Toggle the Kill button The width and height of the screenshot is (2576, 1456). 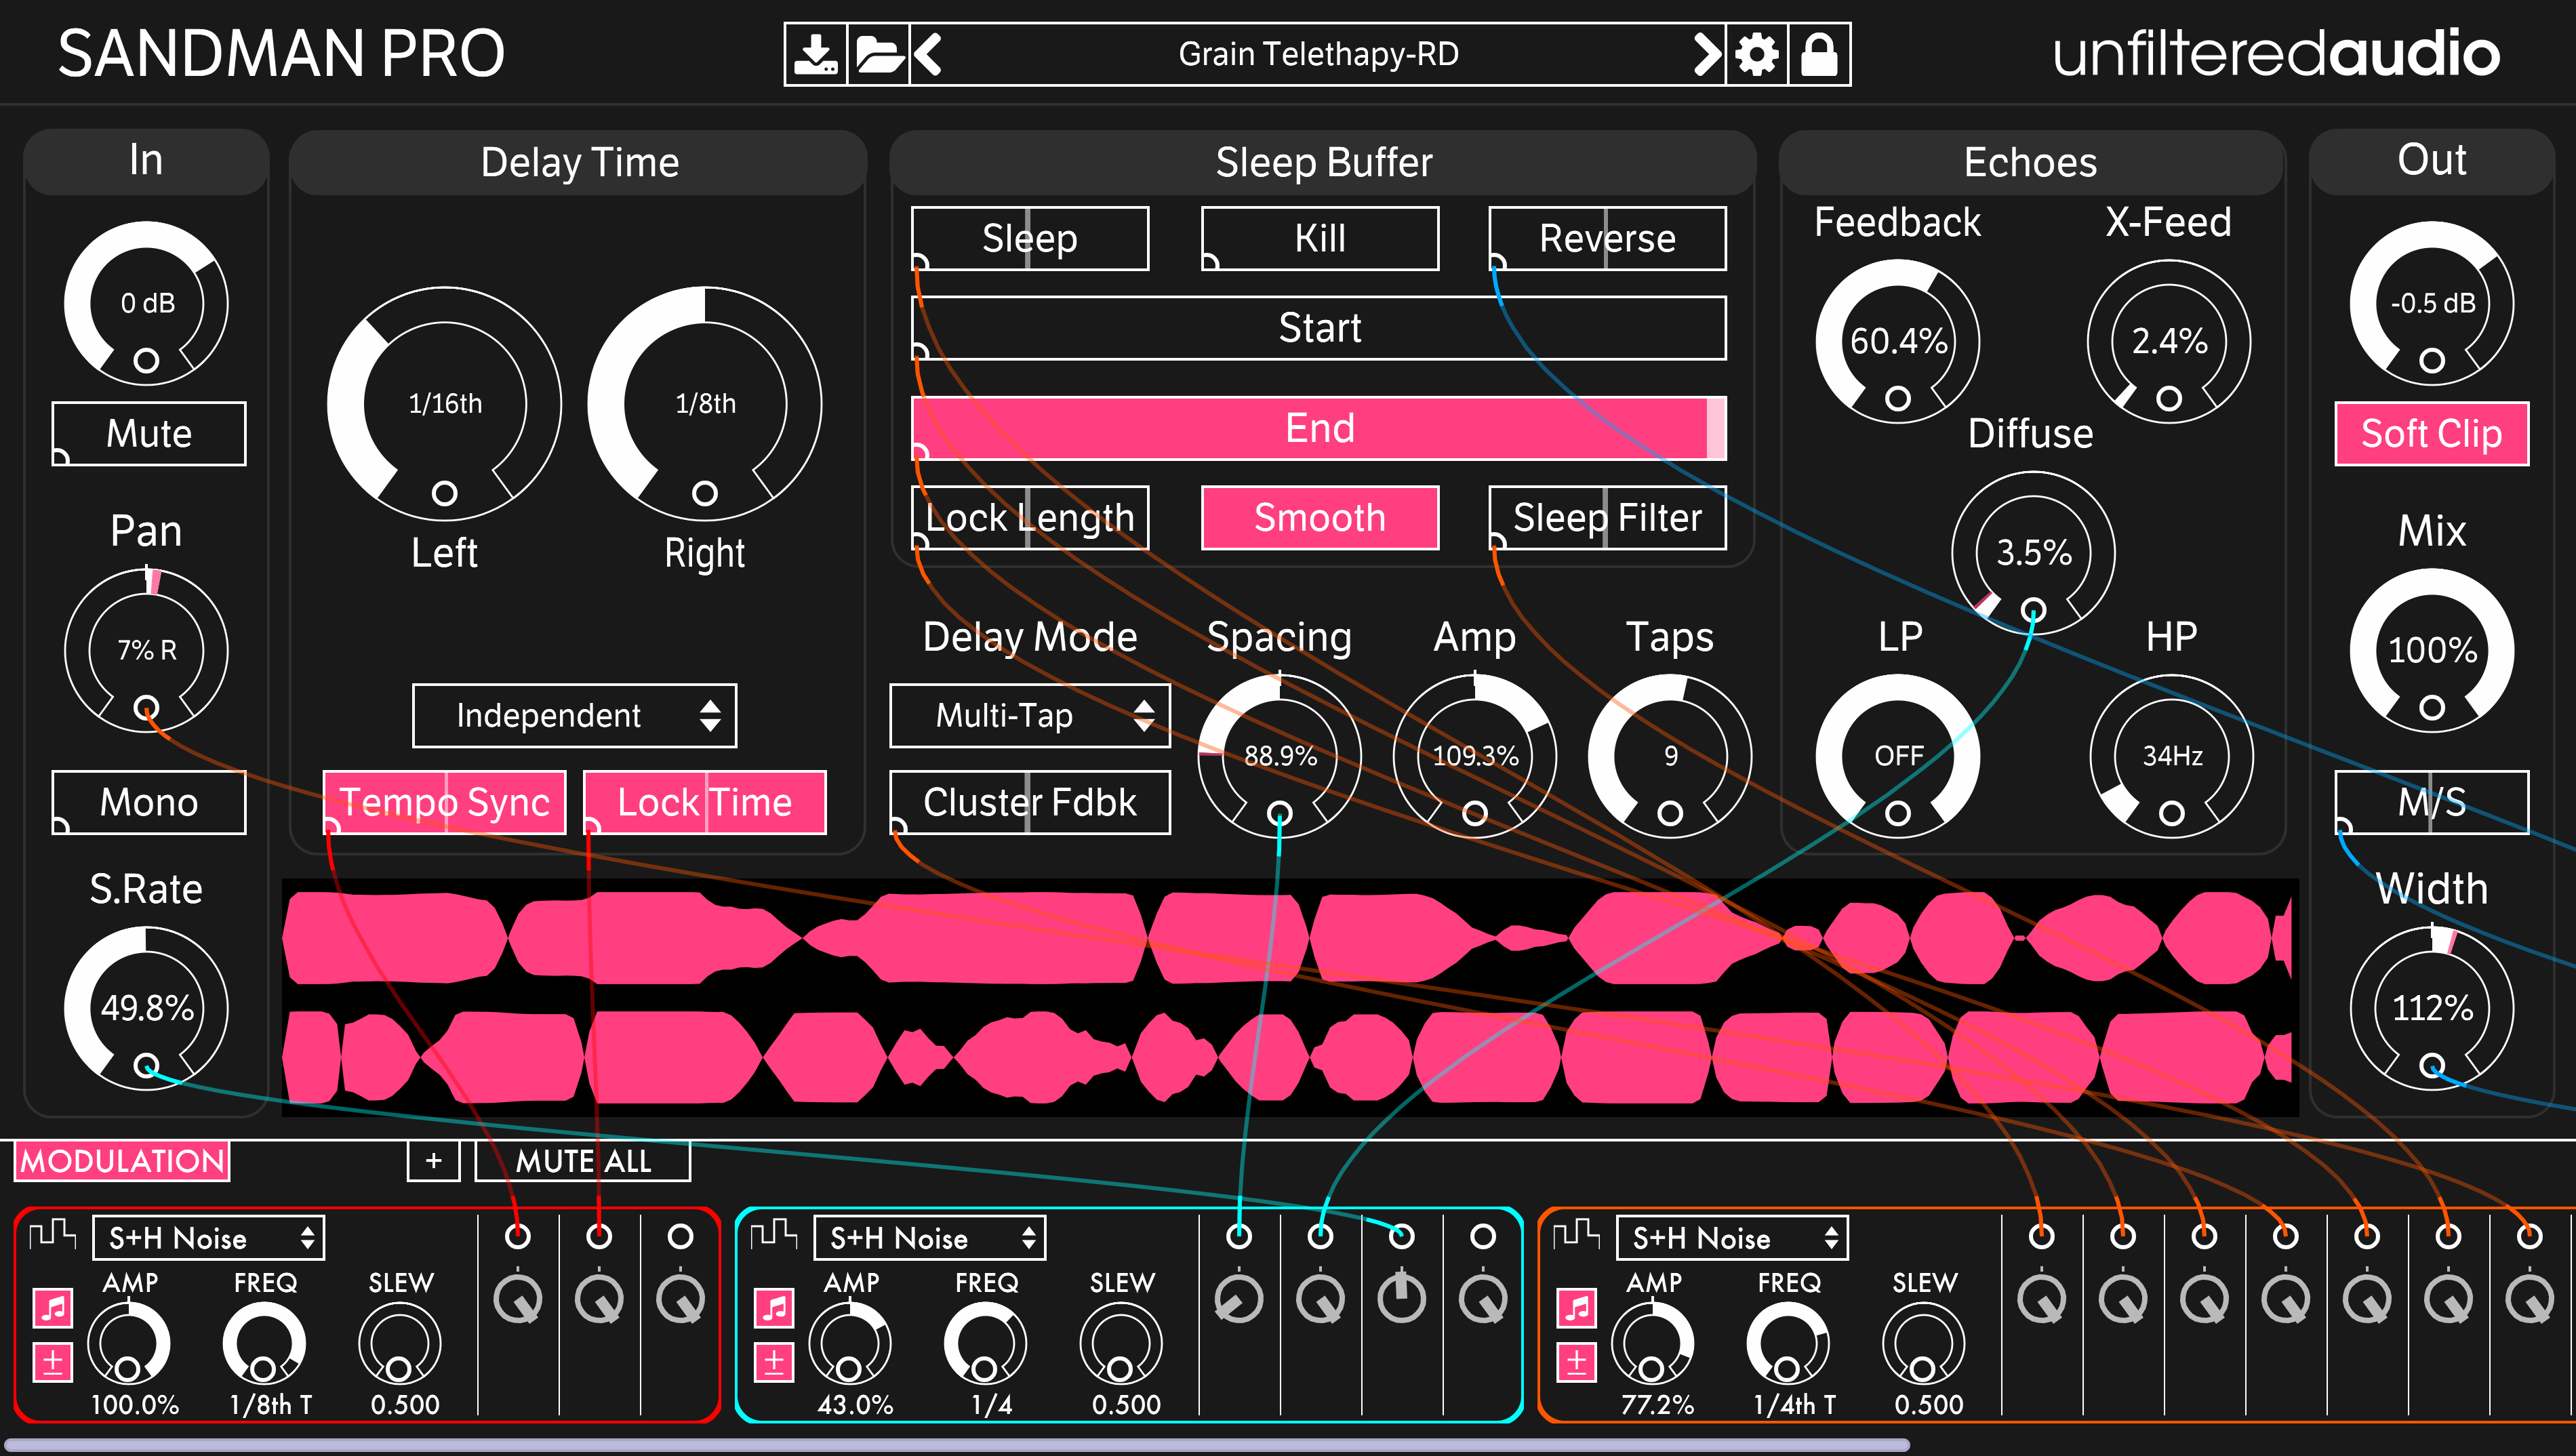[1320, 239]
